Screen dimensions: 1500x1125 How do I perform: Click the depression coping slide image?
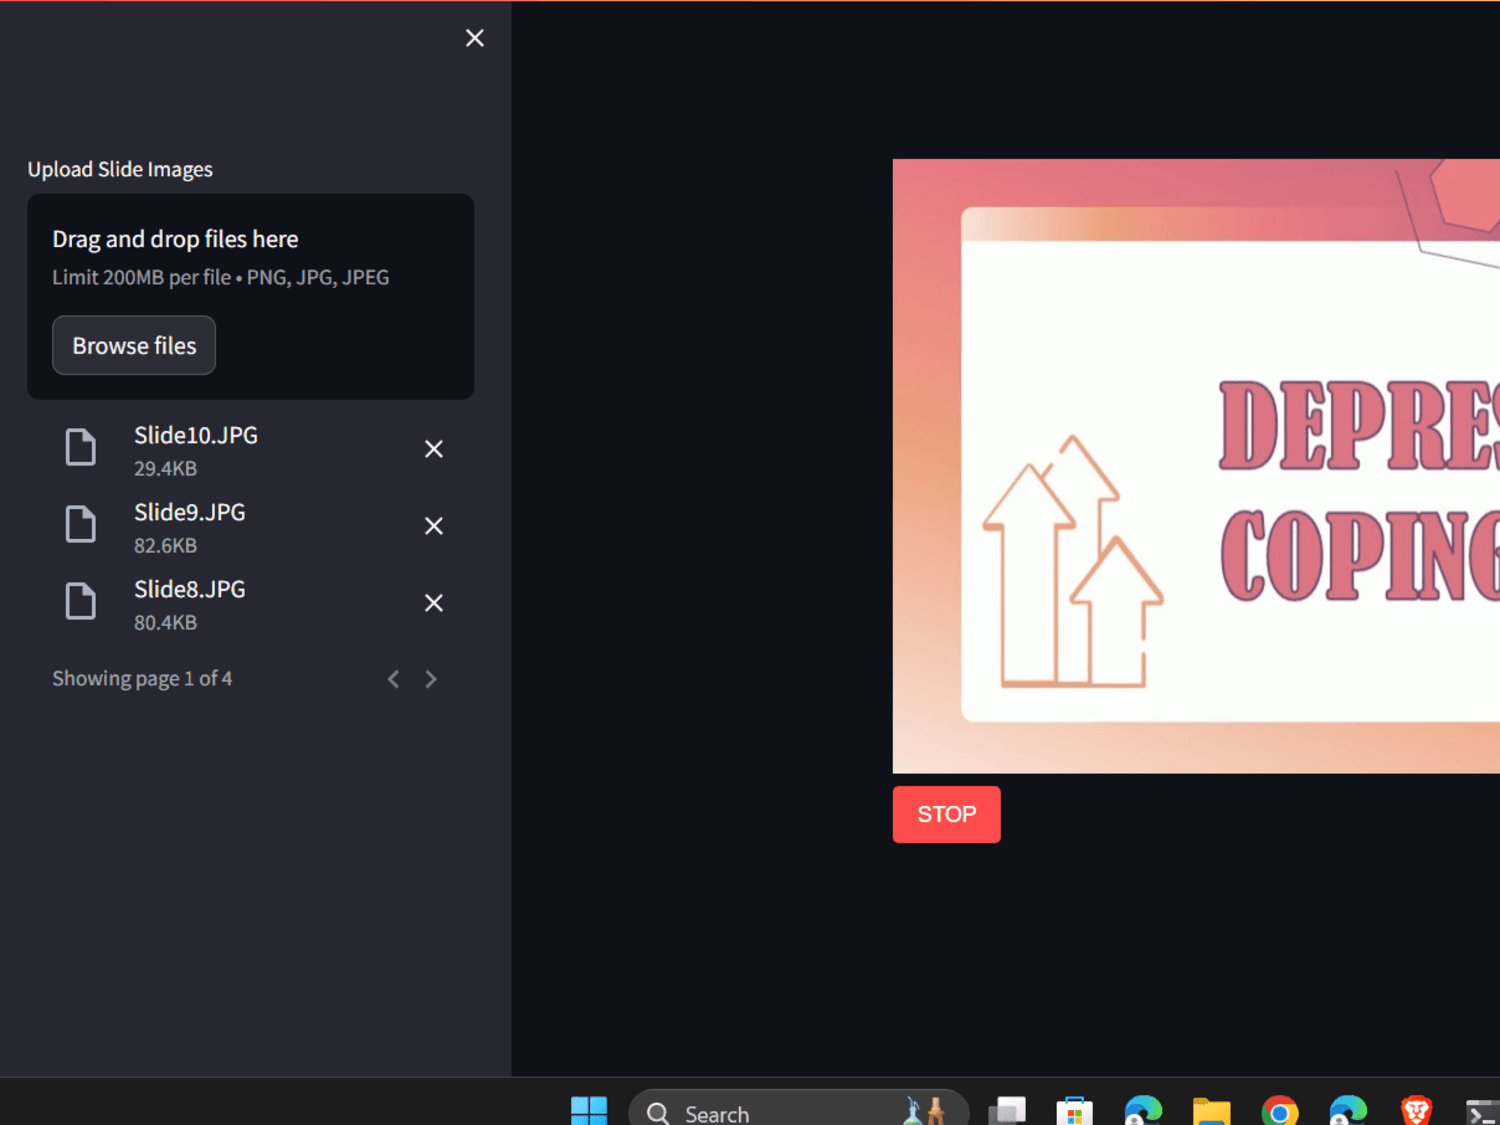[x=1196, y=466]
